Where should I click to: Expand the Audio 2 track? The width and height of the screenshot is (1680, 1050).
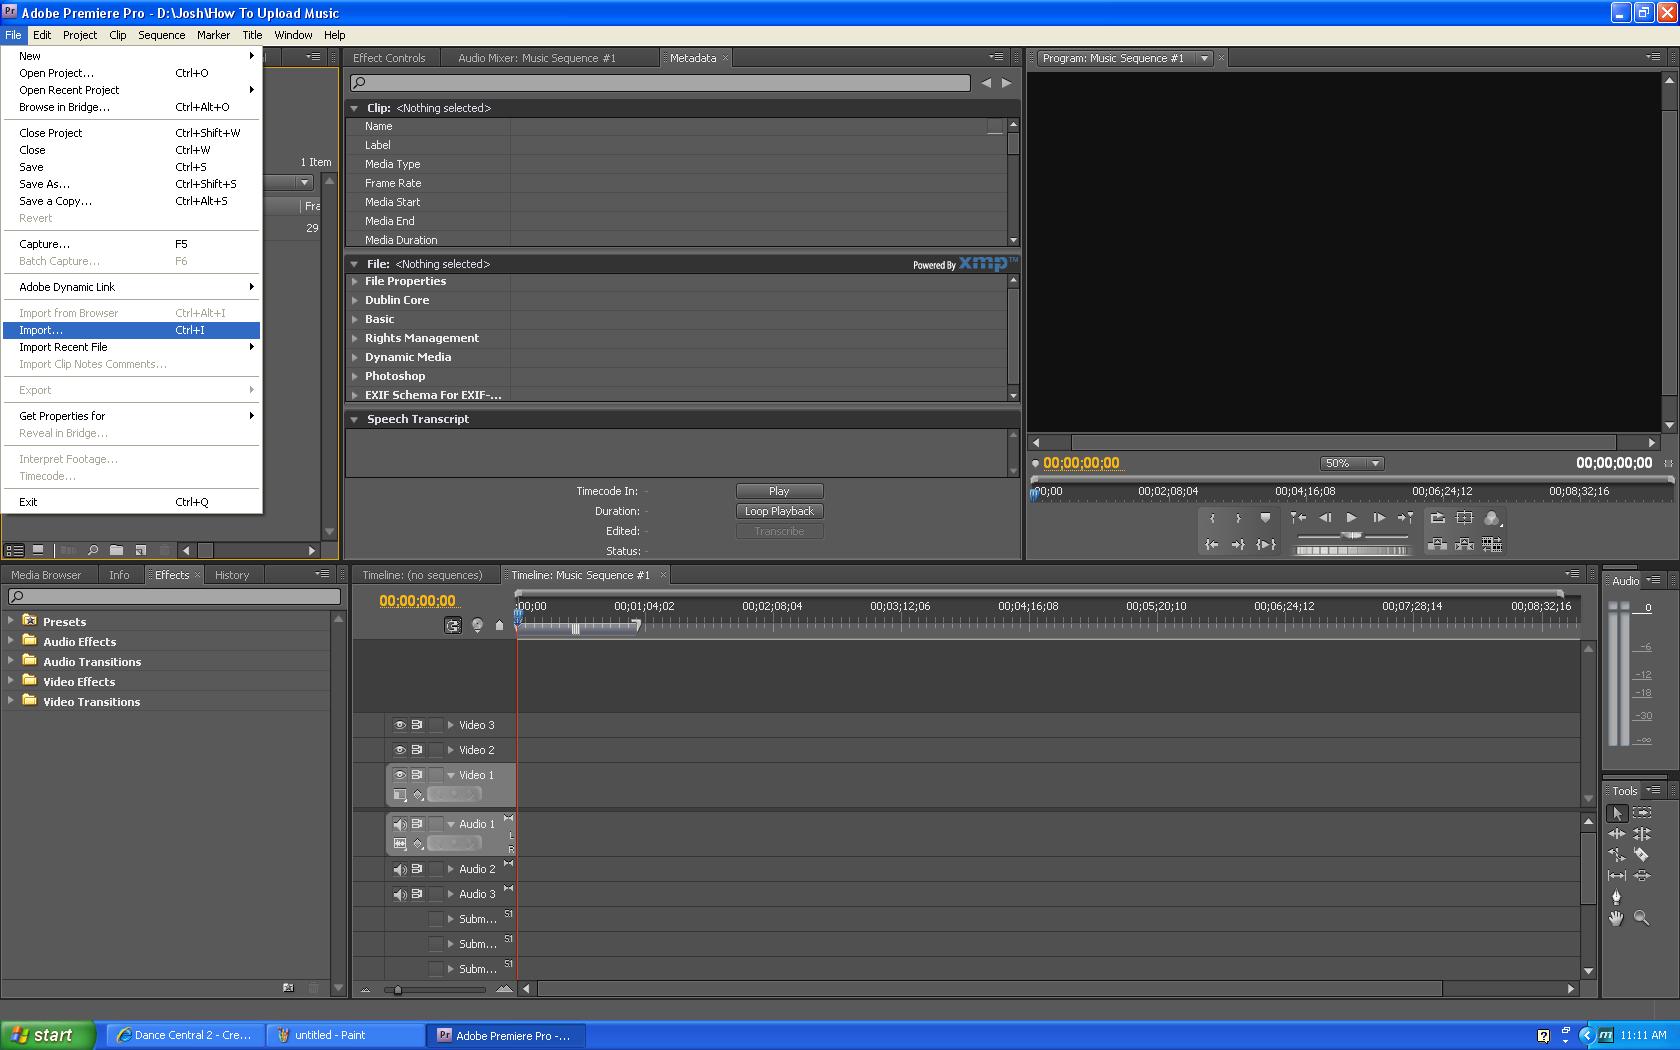[451, 869]
